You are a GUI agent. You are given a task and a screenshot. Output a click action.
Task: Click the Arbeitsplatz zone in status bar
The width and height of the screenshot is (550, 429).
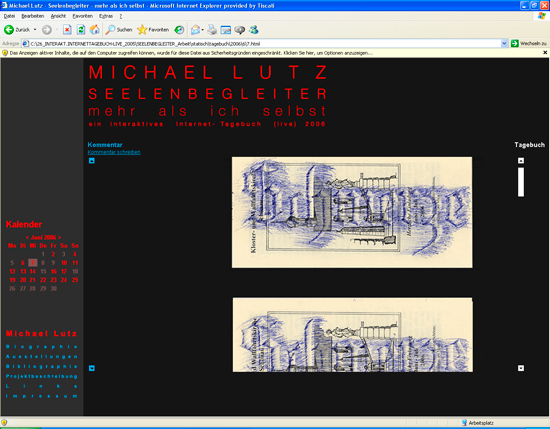pyautogui.click(x=477, y=423)
